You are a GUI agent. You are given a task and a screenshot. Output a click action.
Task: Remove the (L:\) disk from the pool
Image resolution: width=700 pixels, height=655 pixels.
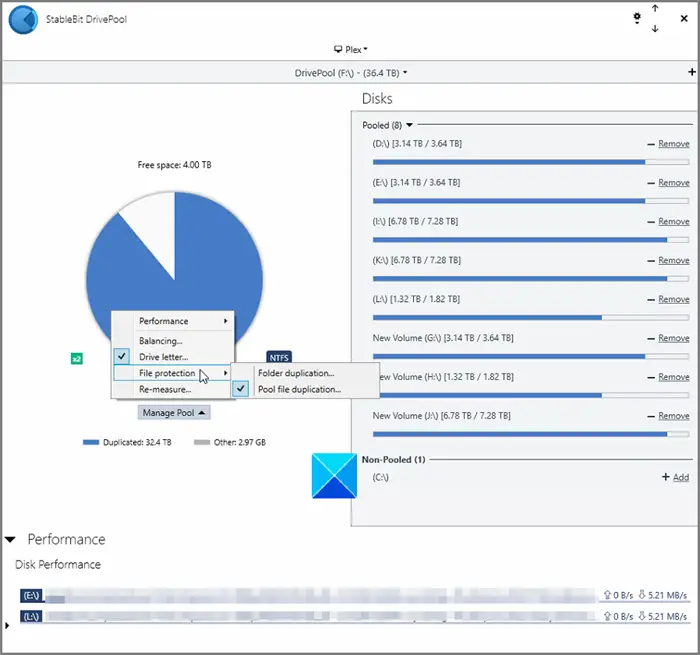(674, 299)
